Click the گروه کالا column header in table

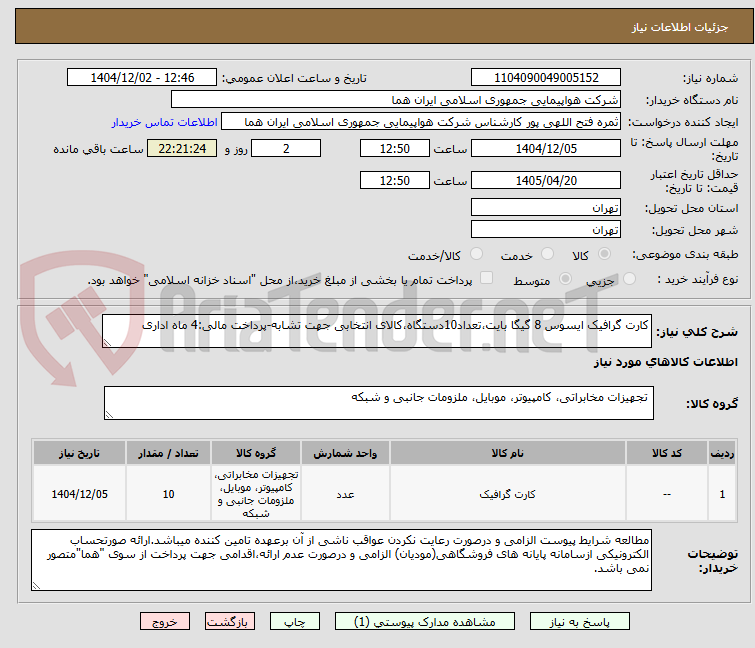256,453
